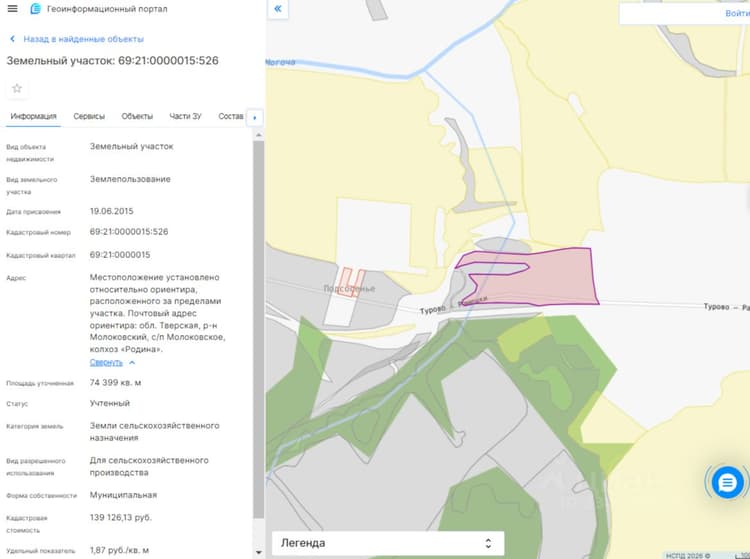Click the scrollbar up arrow

pyautogui.click(x=258, y=135)
